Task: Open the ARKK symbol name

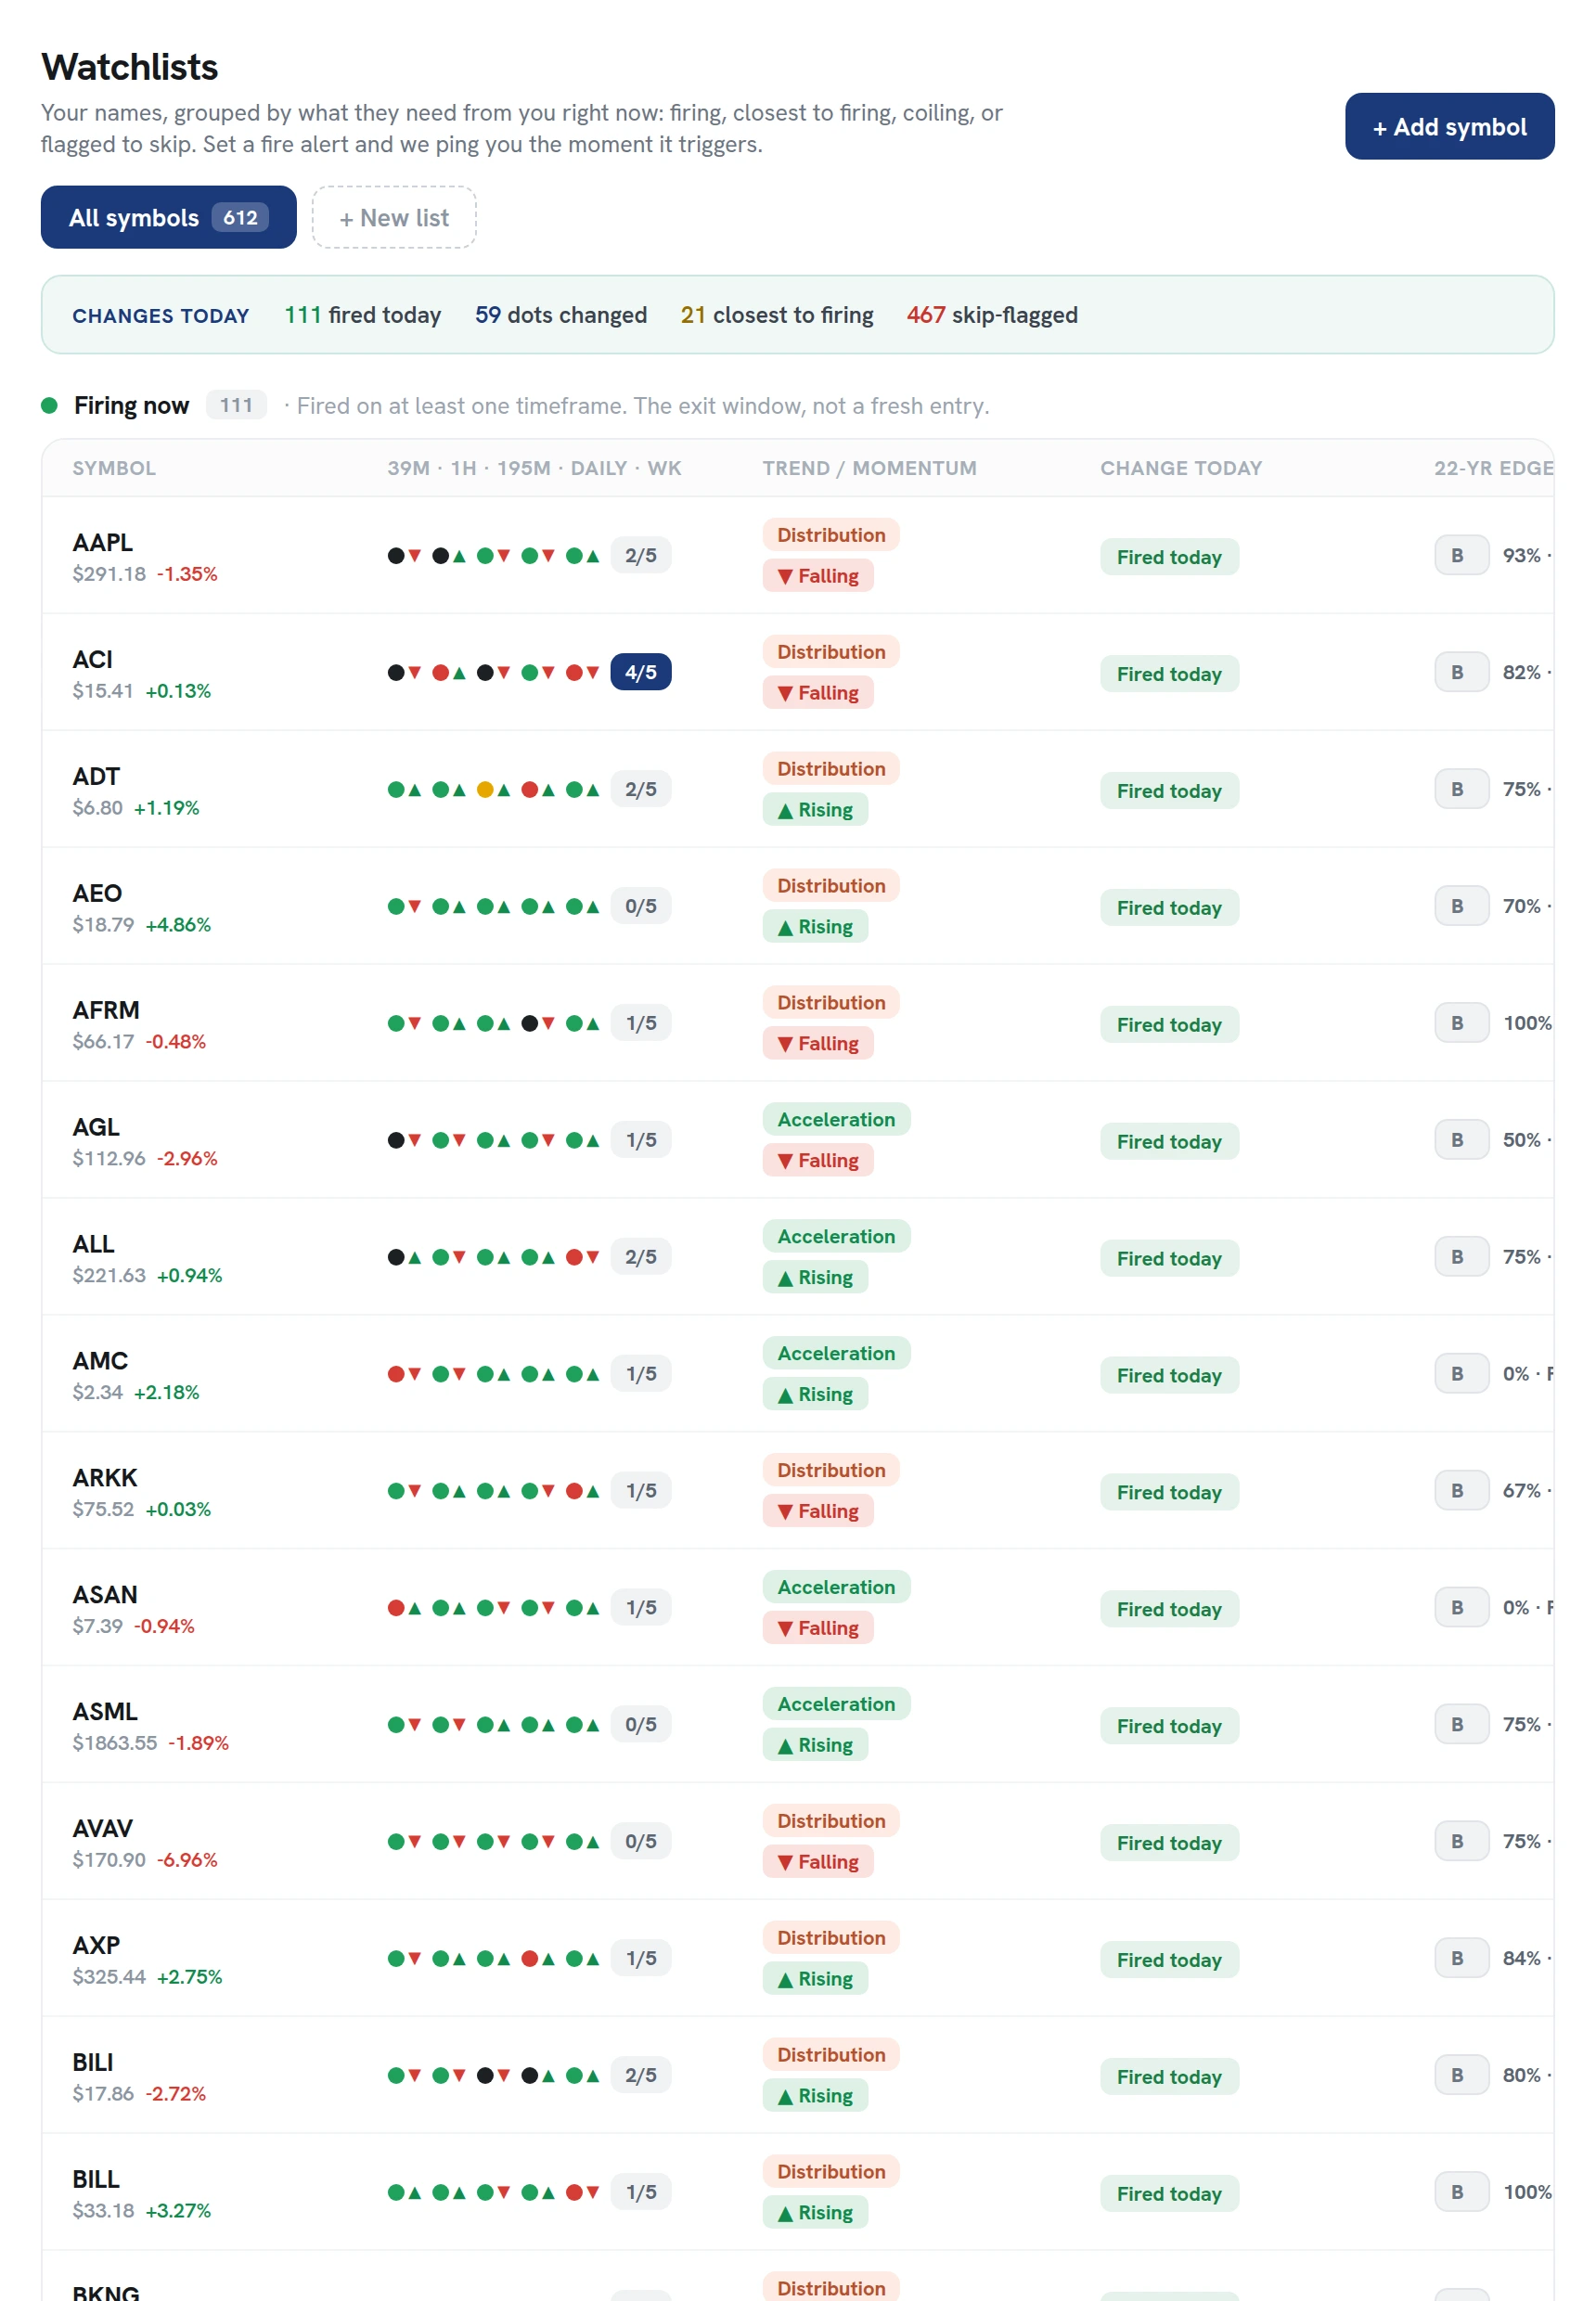Action: pyautogui.click(x=105, y=1479)
